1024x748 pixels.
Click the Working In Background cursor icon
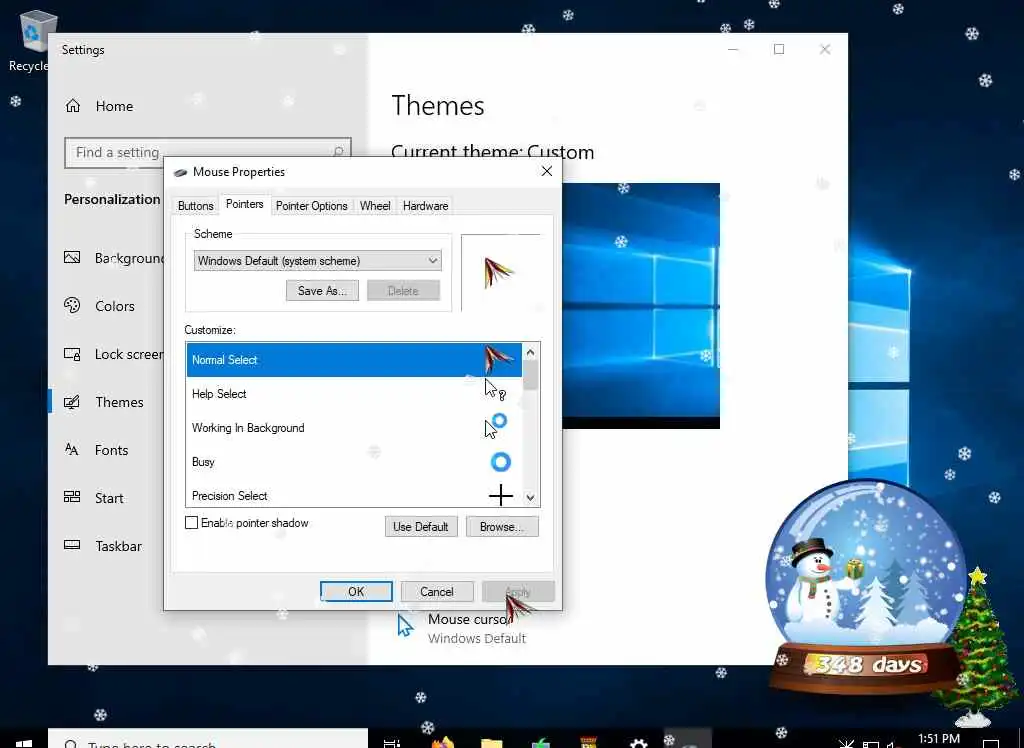coord(496,426)
